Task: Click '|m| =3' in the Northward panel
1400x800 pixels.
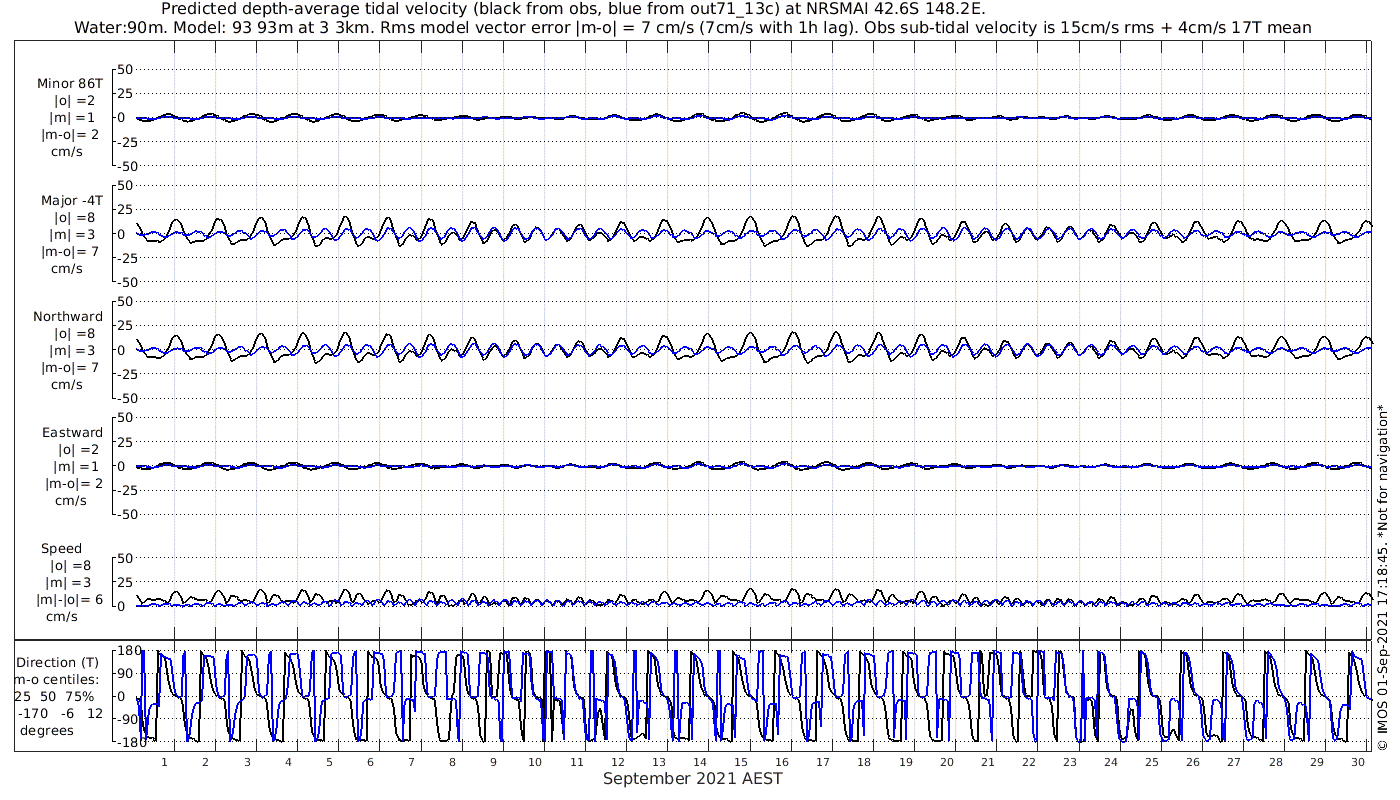Action: [x=75, y=351]
